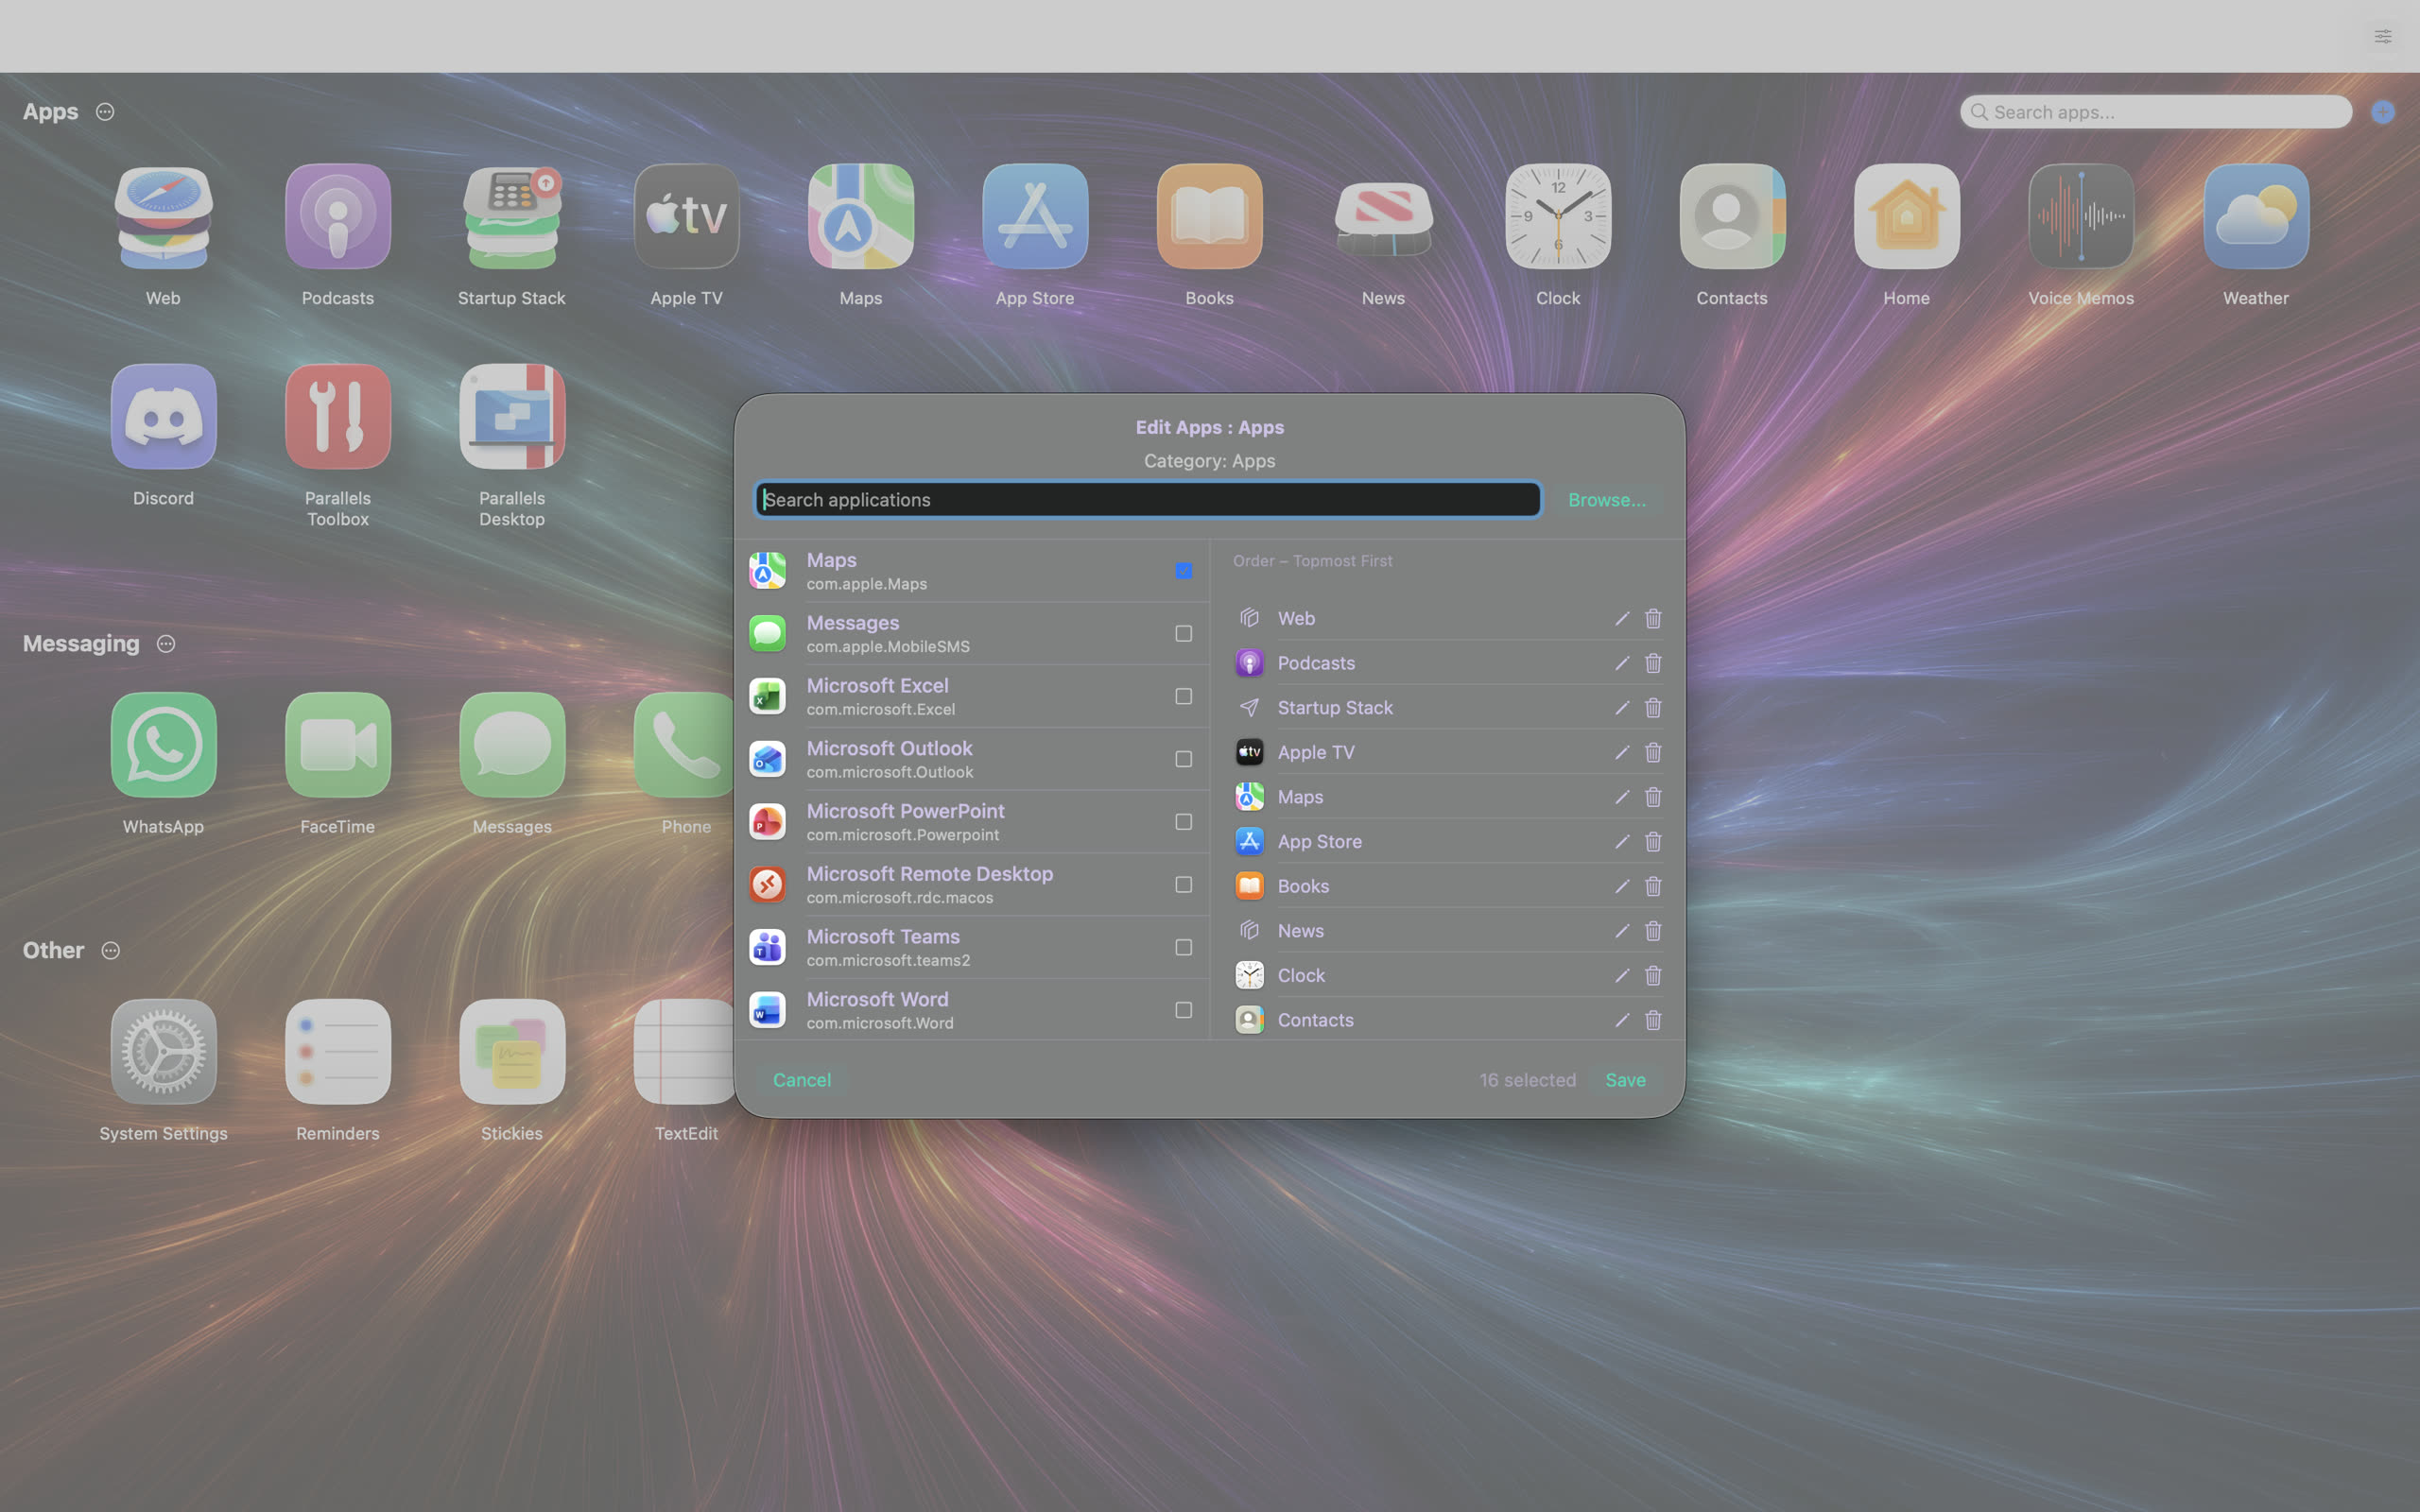Screen dimensions: 2420x1512
Task: Select Microsoft Teams in the application list
Action: point(972,948)
